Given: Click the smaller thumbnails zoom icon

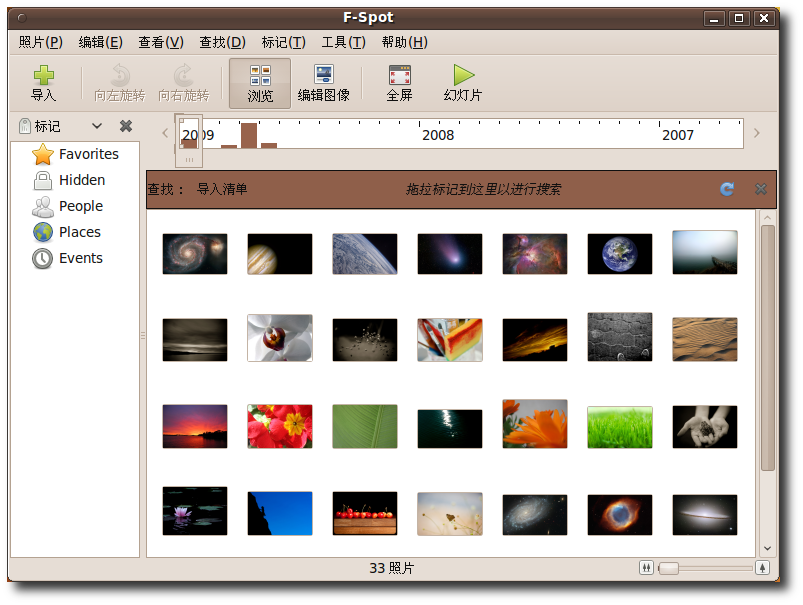Looking at the screenshot, I should tap(646, 568).
